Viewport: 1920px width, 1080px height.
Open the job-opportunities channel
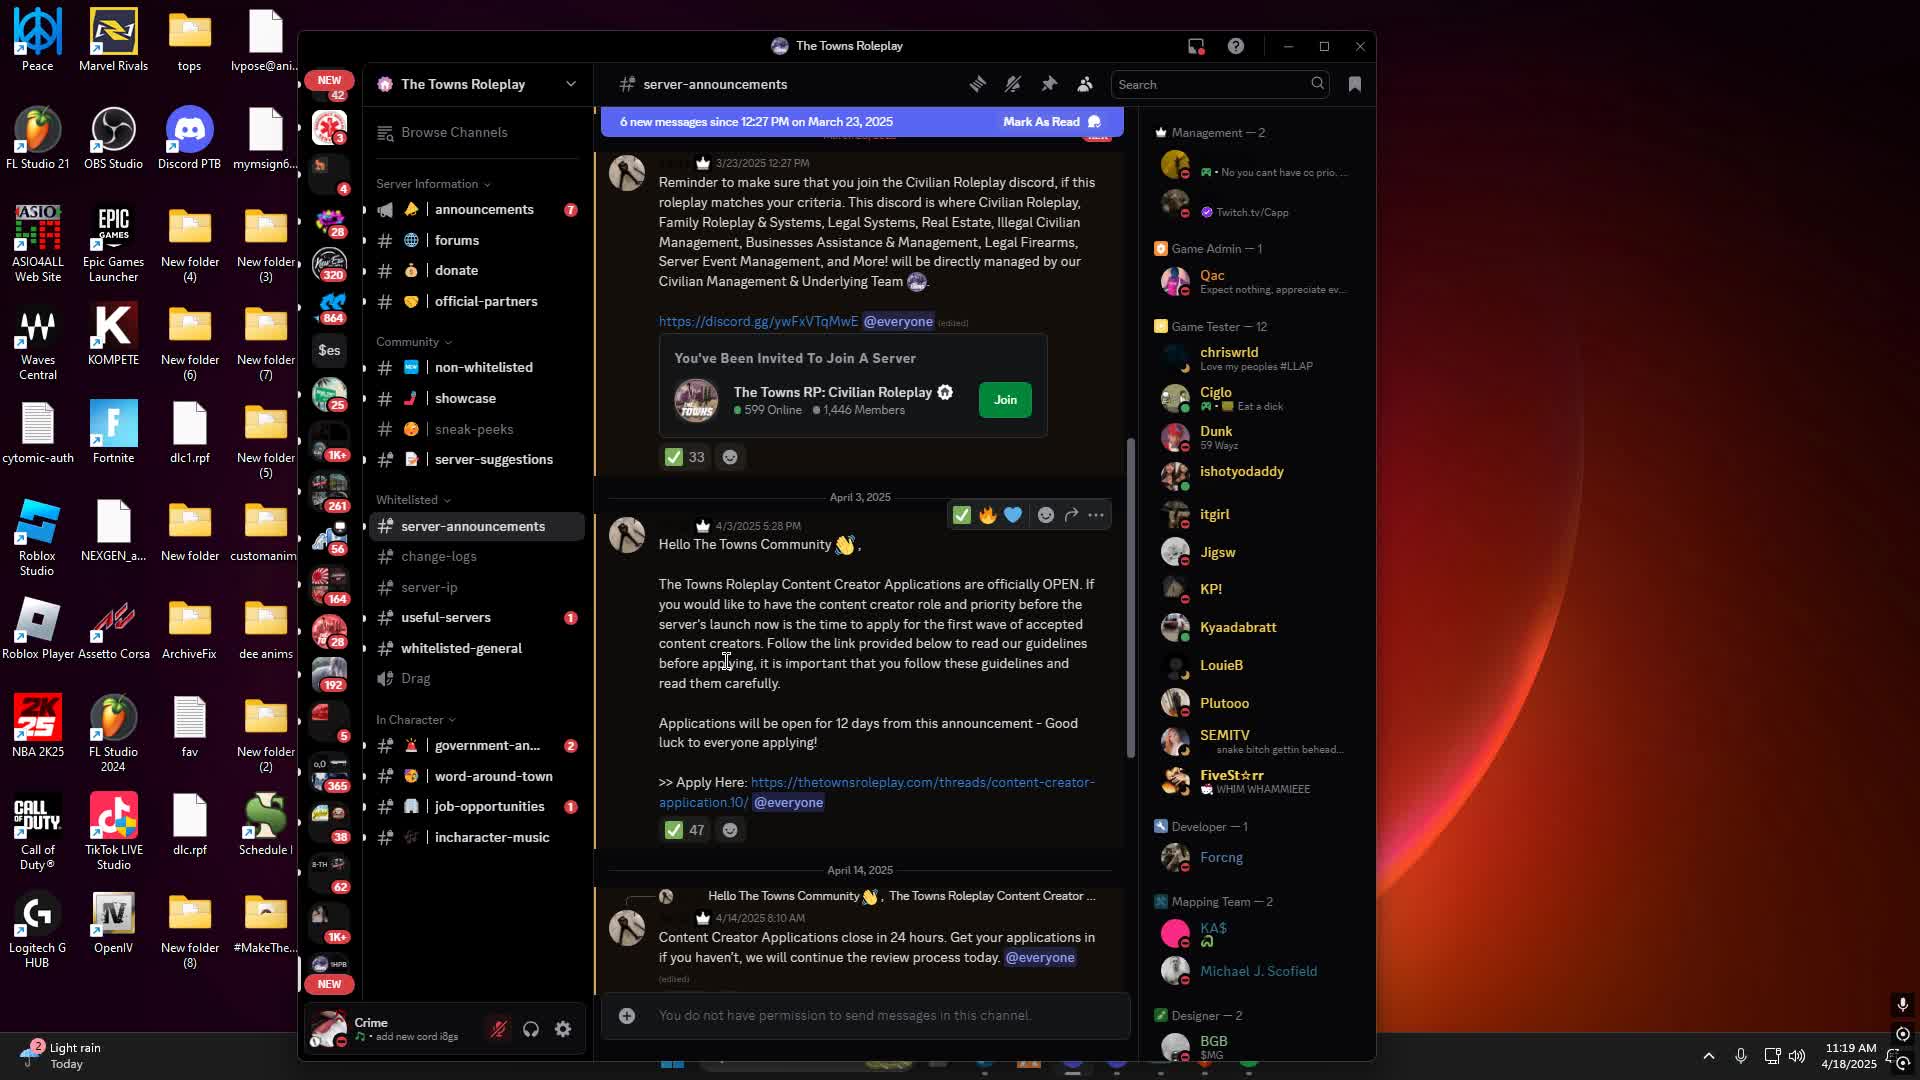(476, 807)
